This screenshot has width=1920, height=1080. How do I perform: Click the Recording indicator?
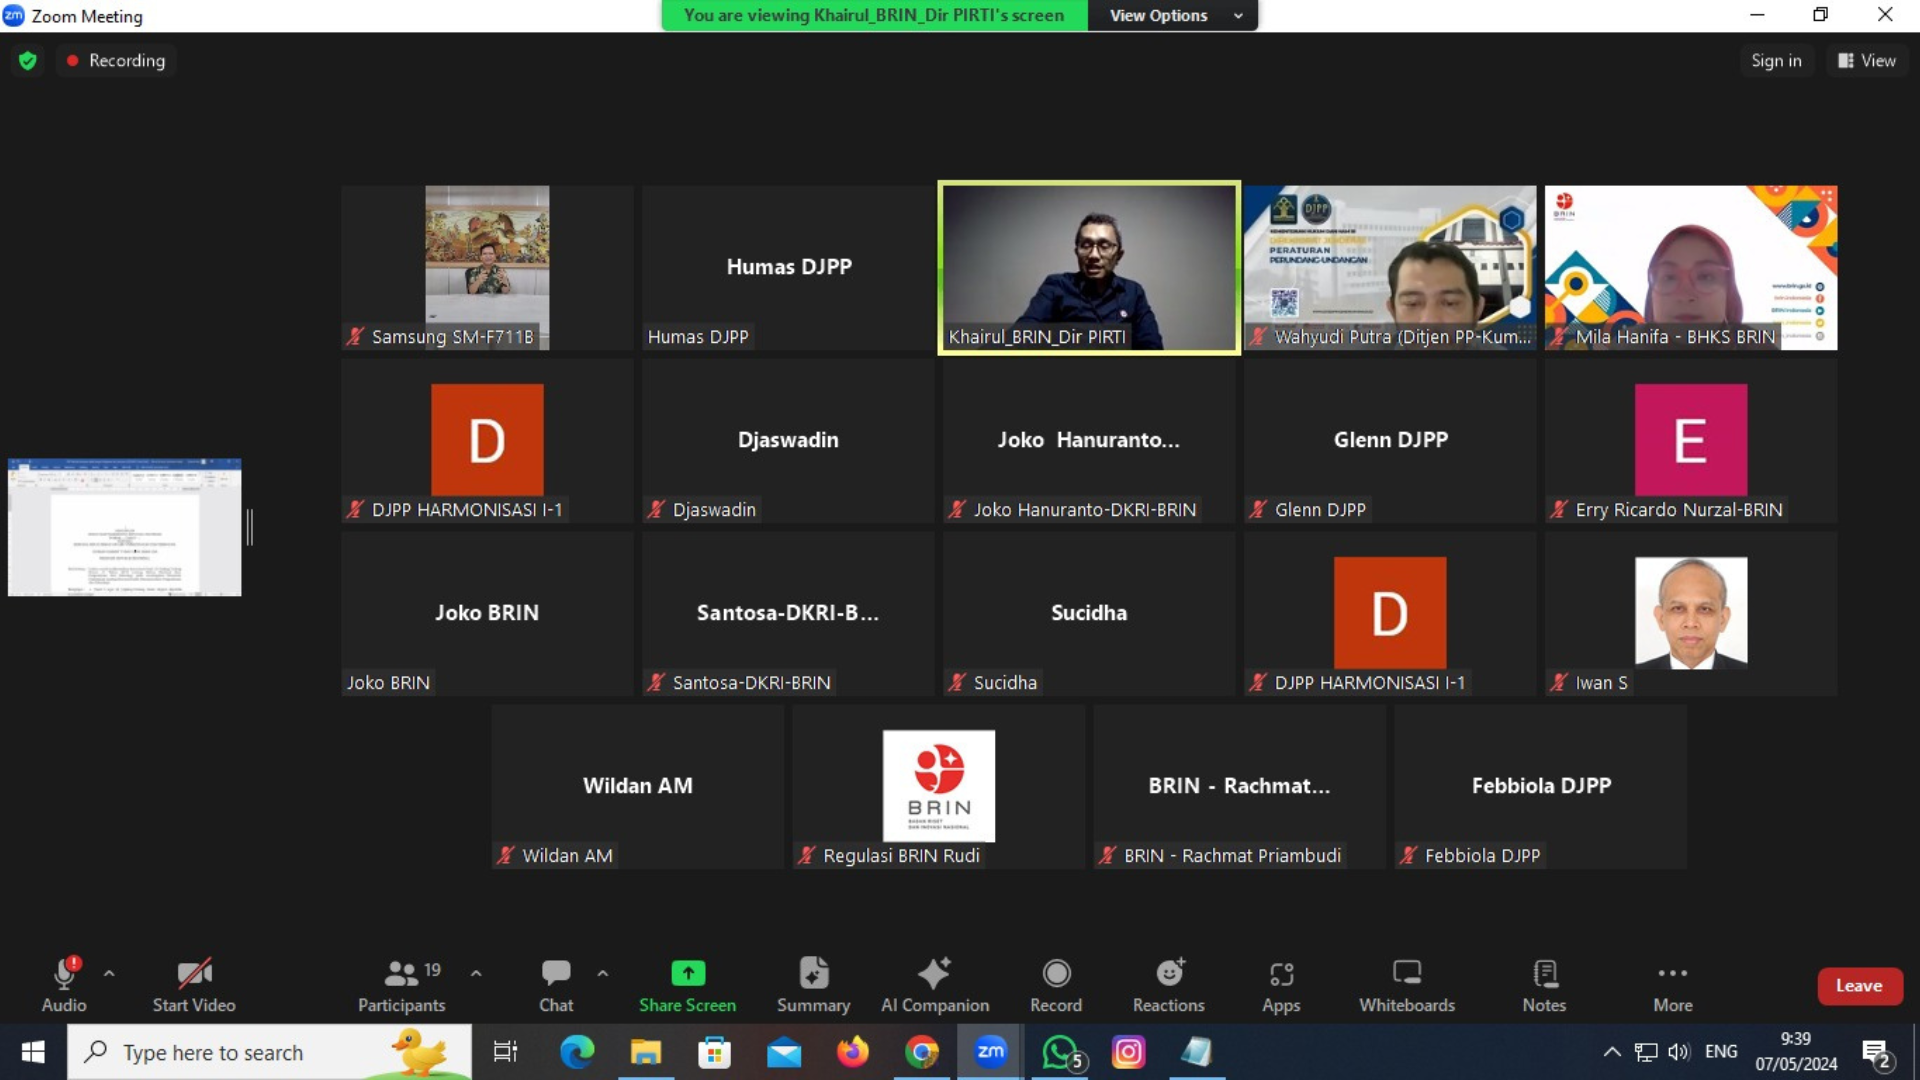[116, 60]
